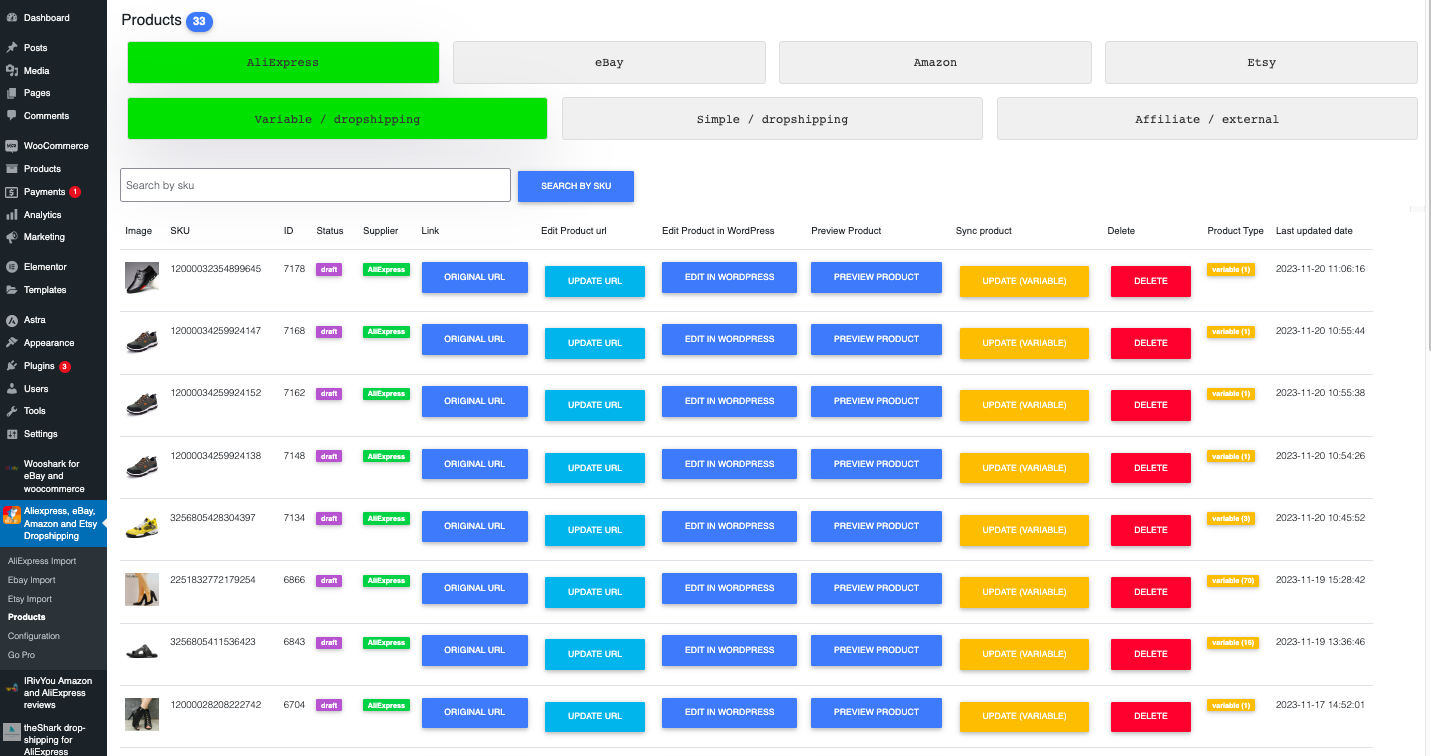This screenshot has width=1431, height=756.
Task: Open ORIGINAL URL for product ID 6704
Action: click(475, 712)
